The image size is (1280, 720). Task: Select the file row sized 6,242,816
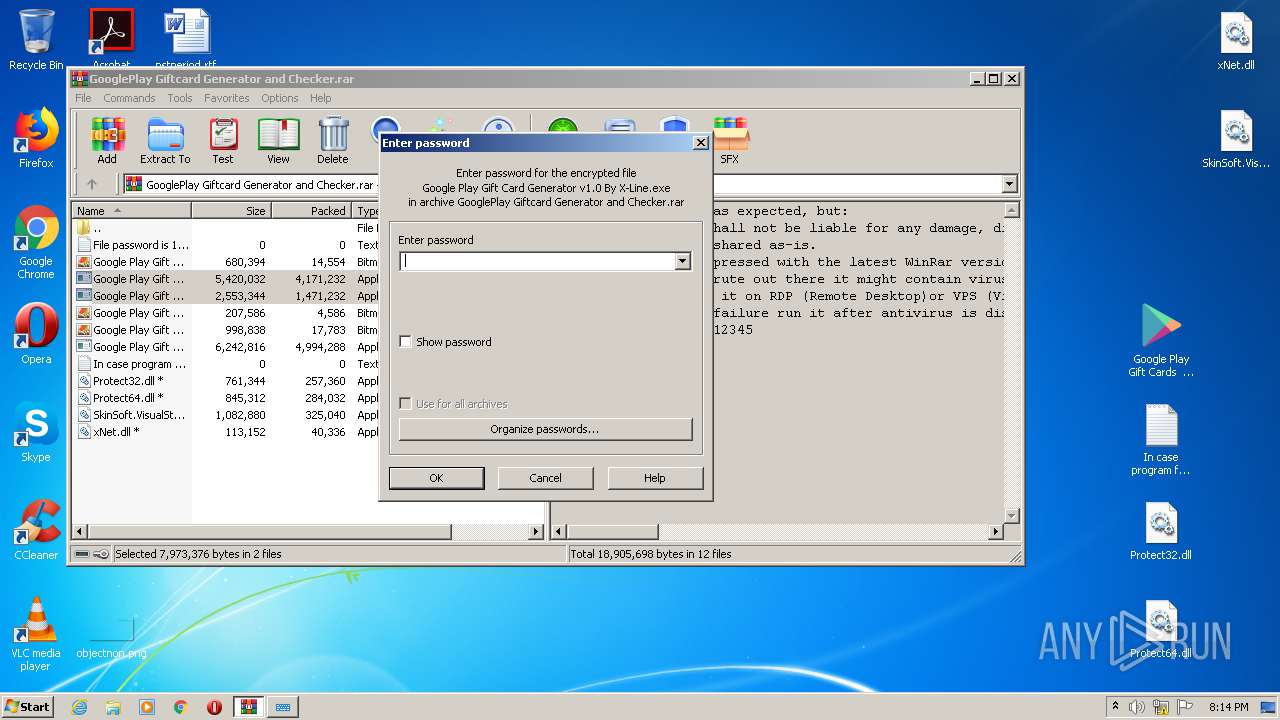(225, 347)
